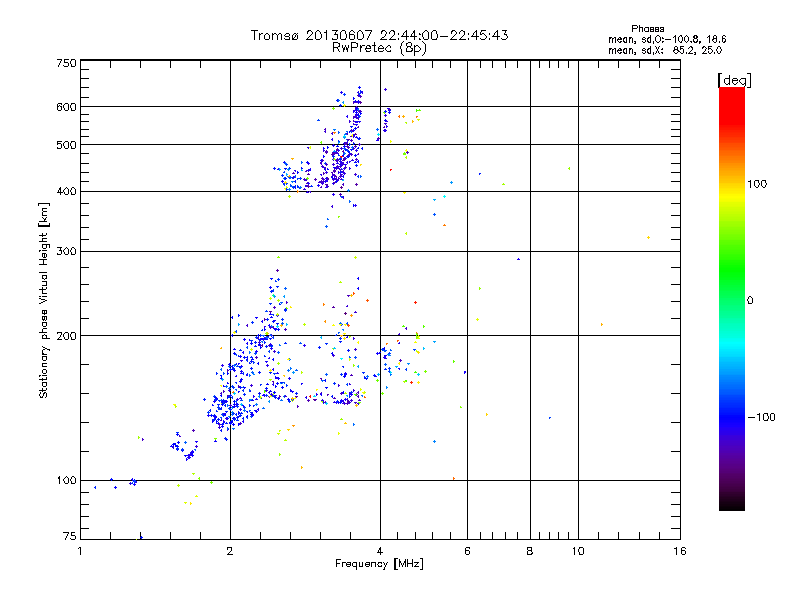The image size is (800, 600).
Task: Click the '[deg]' colorbar unit label
Action: coord(734,80)
